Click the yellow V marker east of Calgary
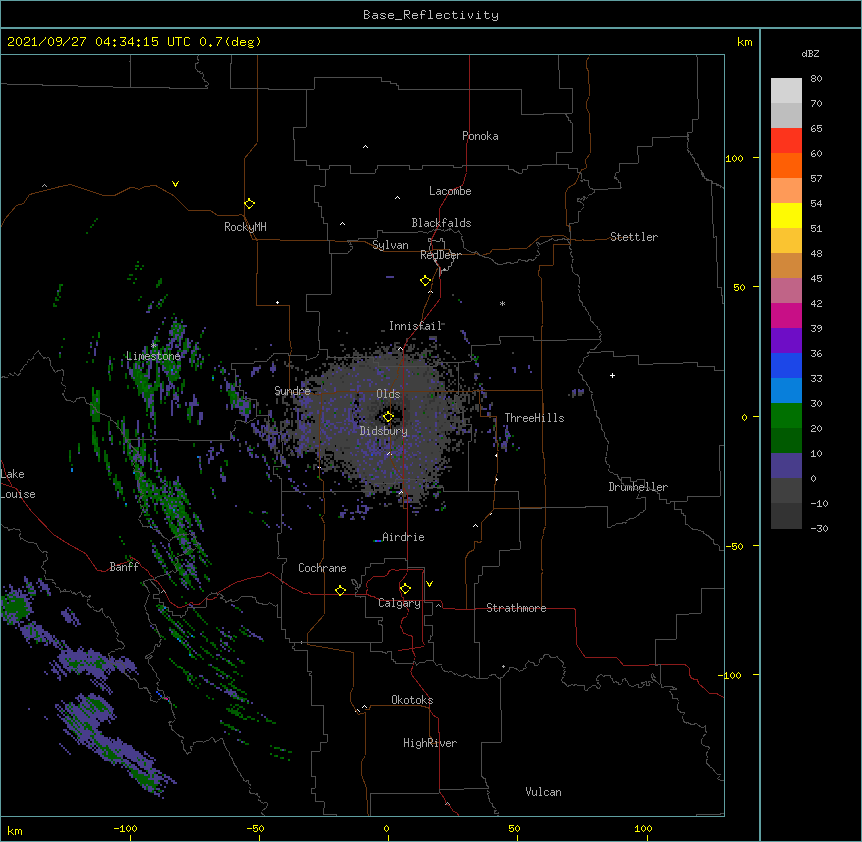The height and width of the screenshot is (842, 862). tap(429, 584)
